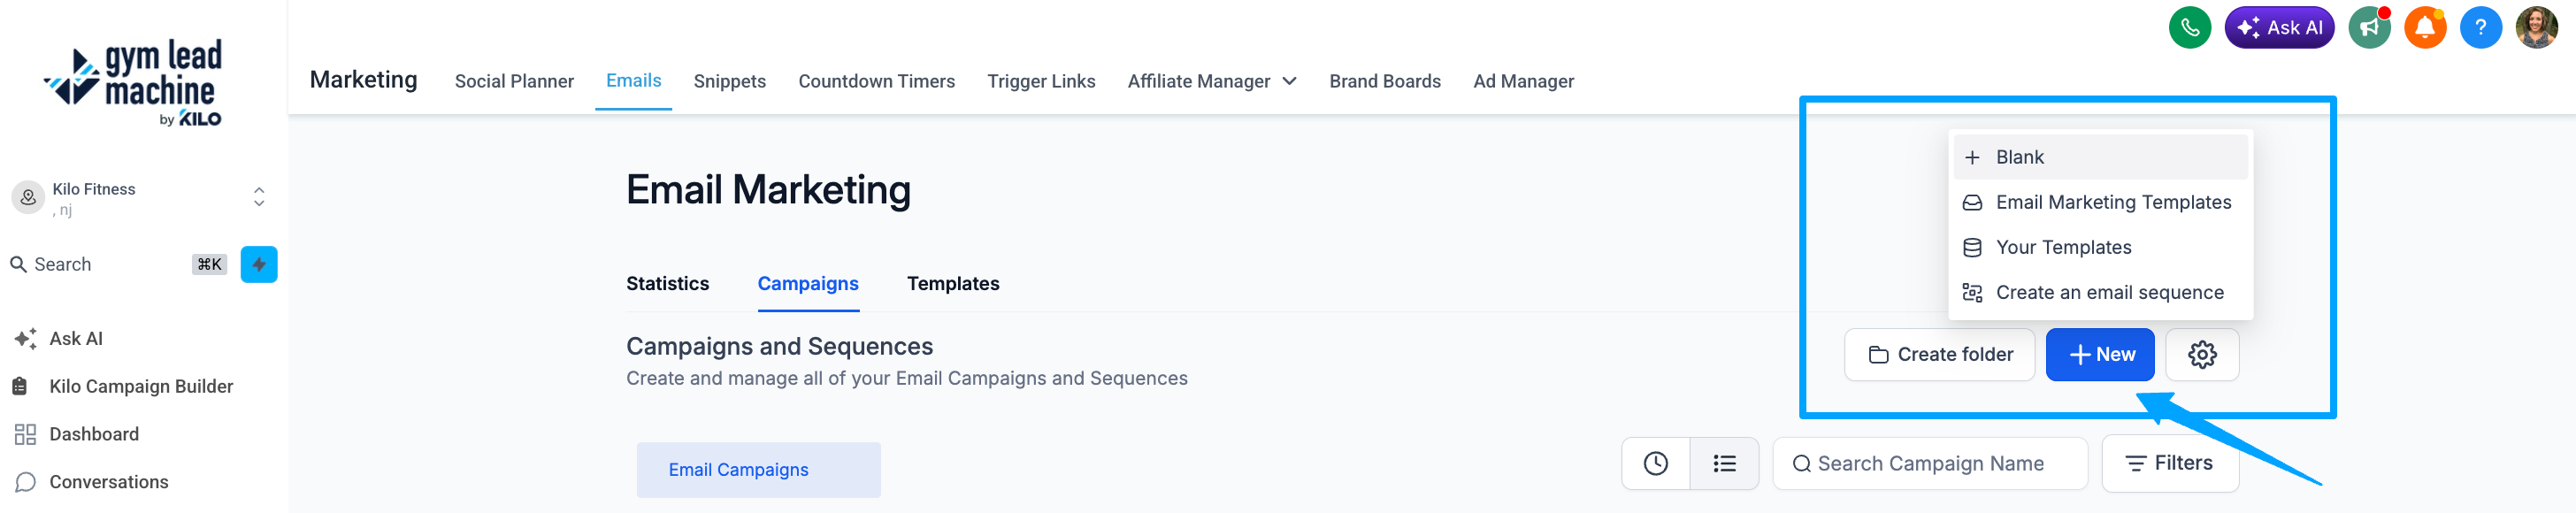This screenshot has width=2576, height=513.
Task: Switch to the Templates tab
Action: pos(953,283)
